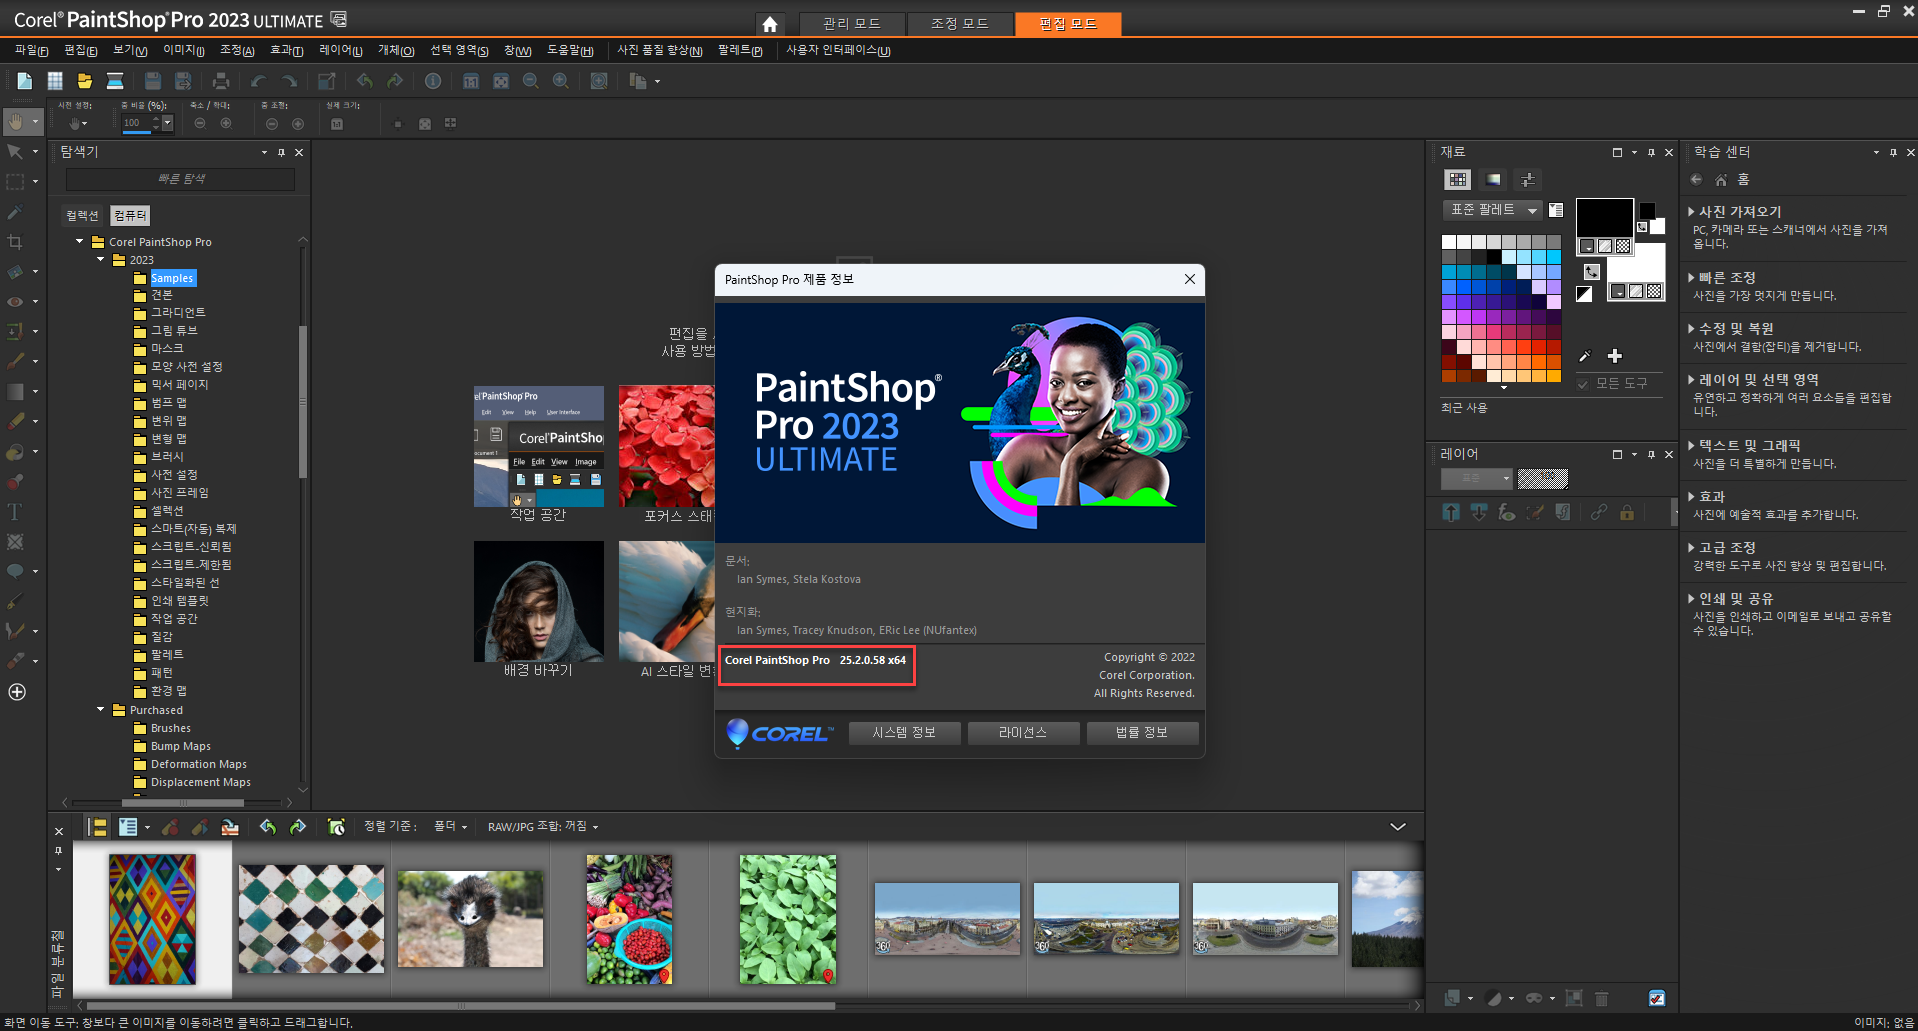1918x1031 pixels.
Task: Click the blue information circle icon
Action: (x=433, y=81)
